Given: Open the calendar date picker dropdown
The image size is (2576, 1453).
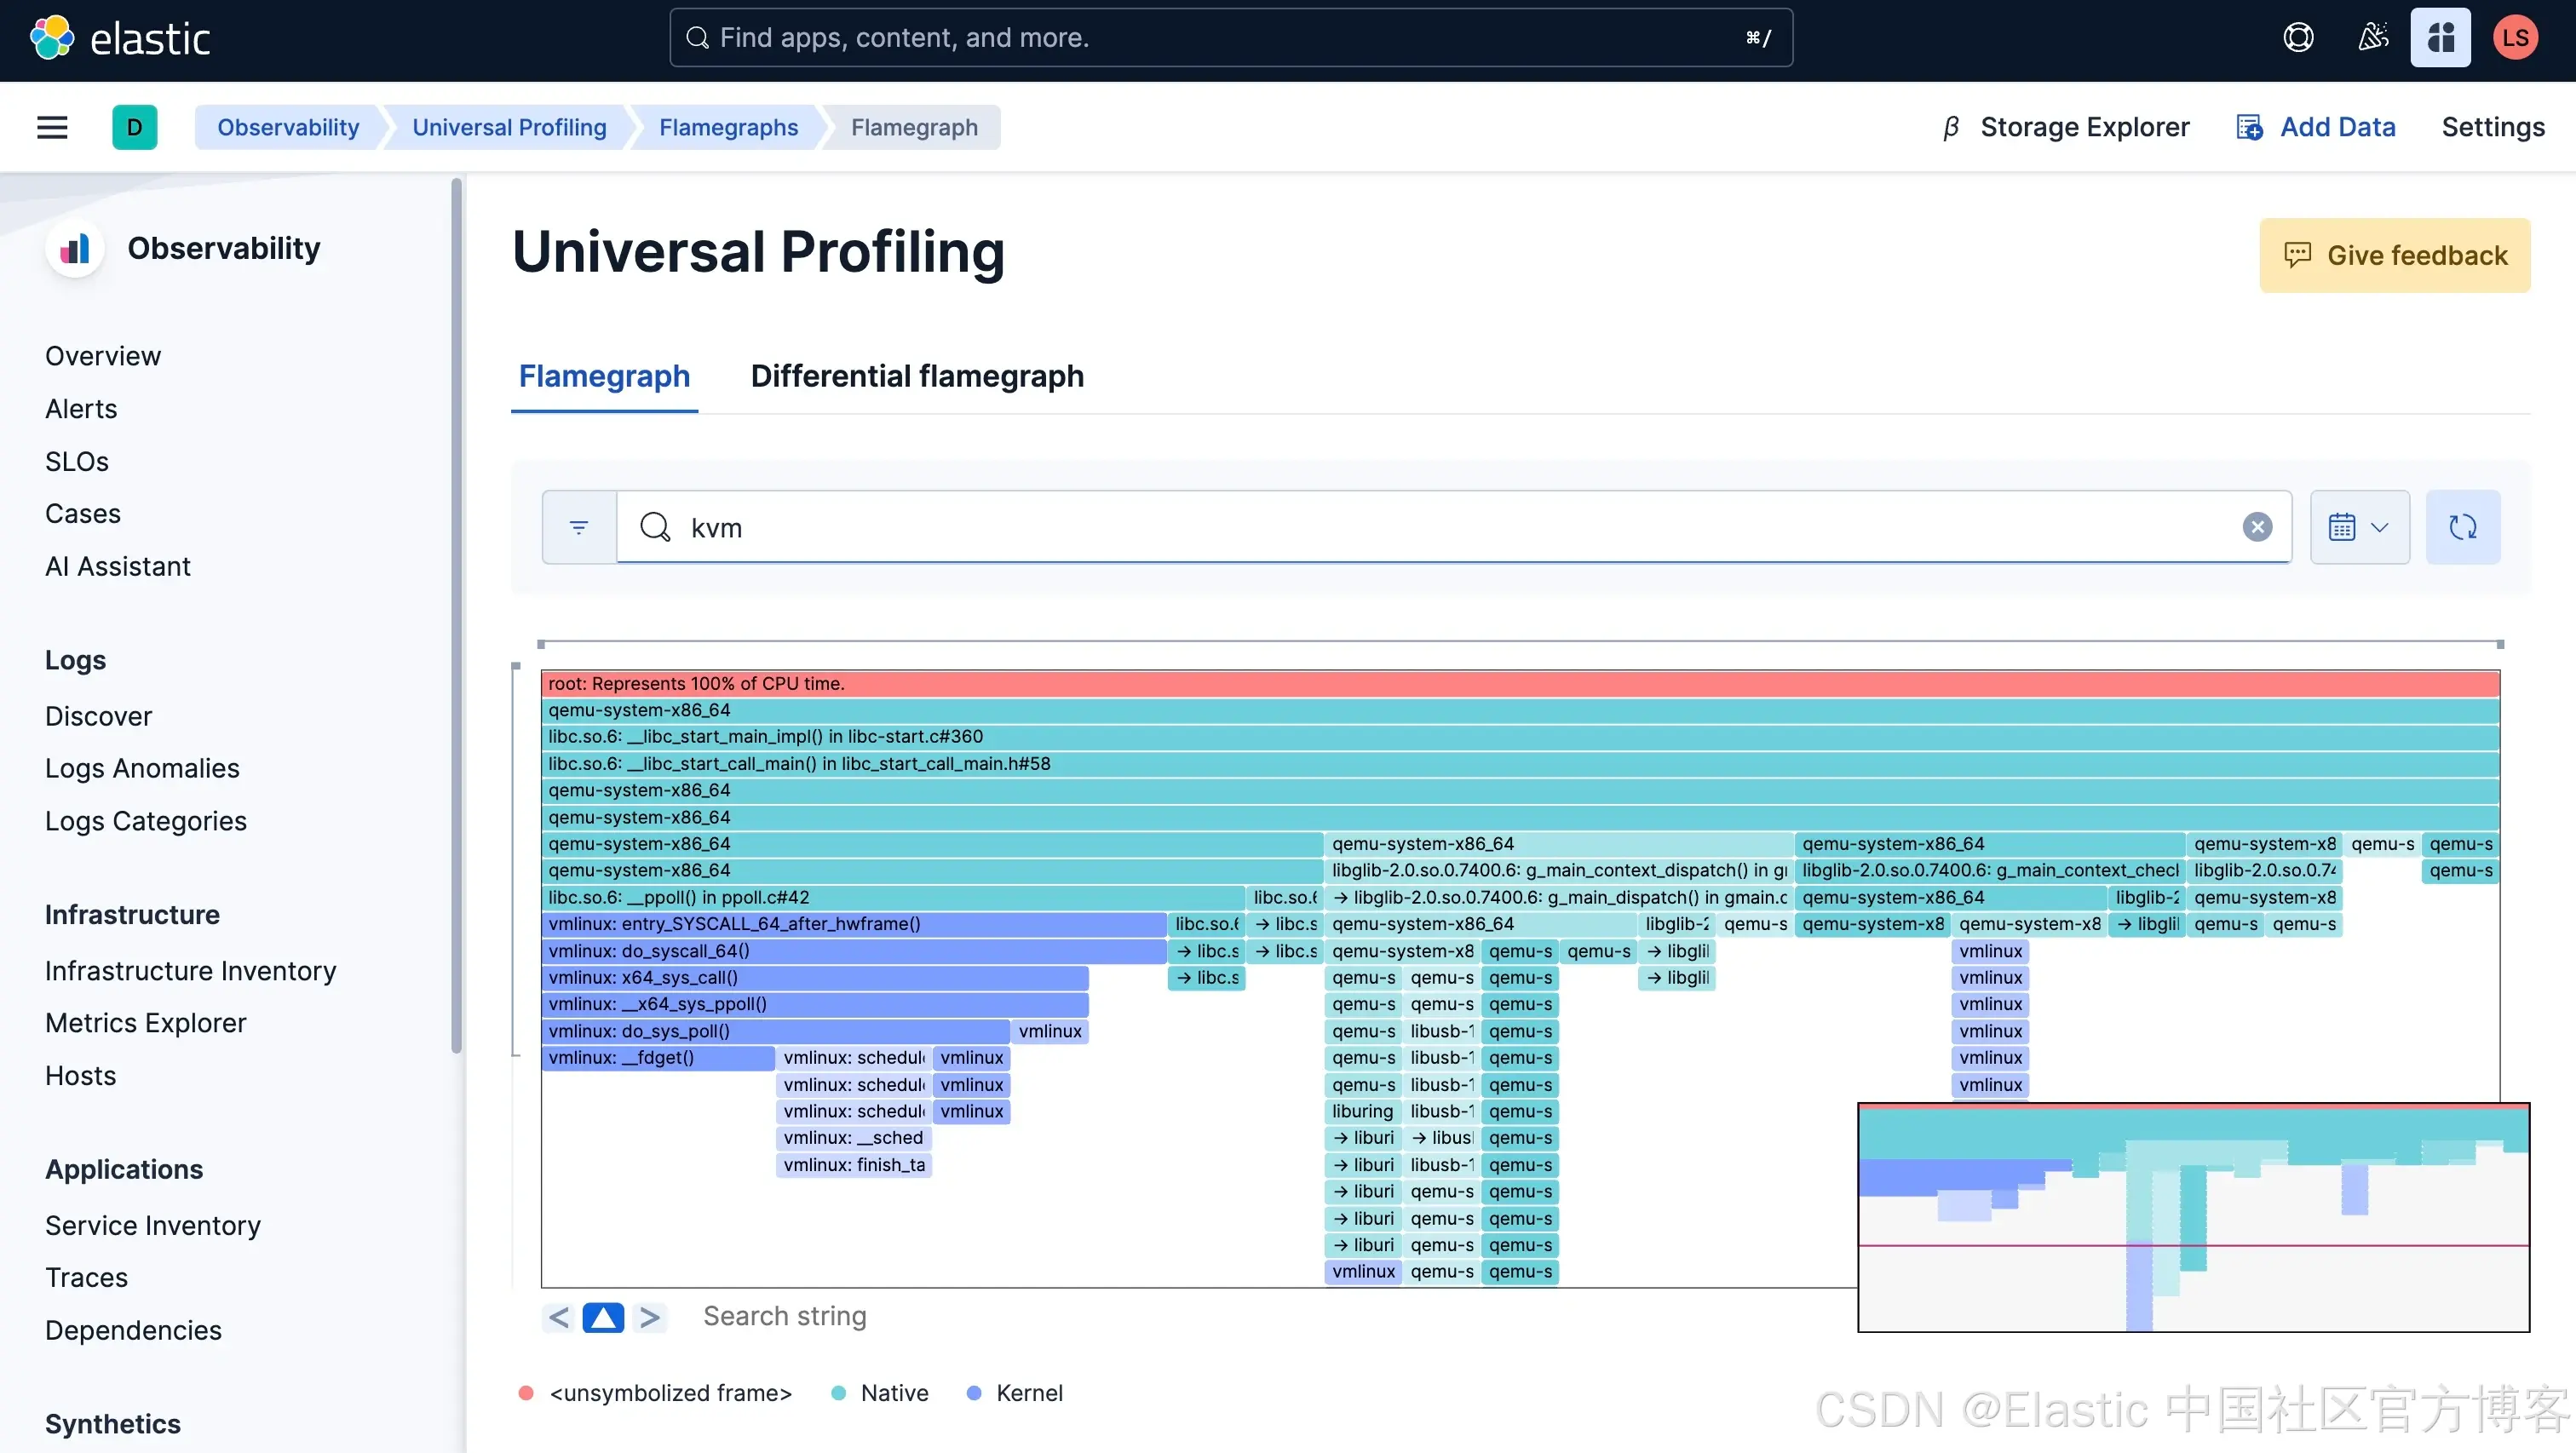Looking at the screenshot, I should coord(2359,527).
